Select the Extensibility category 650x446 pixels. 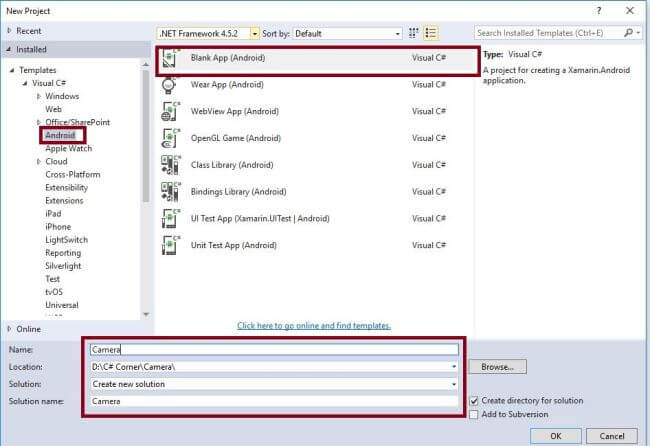tap(67, 188)
